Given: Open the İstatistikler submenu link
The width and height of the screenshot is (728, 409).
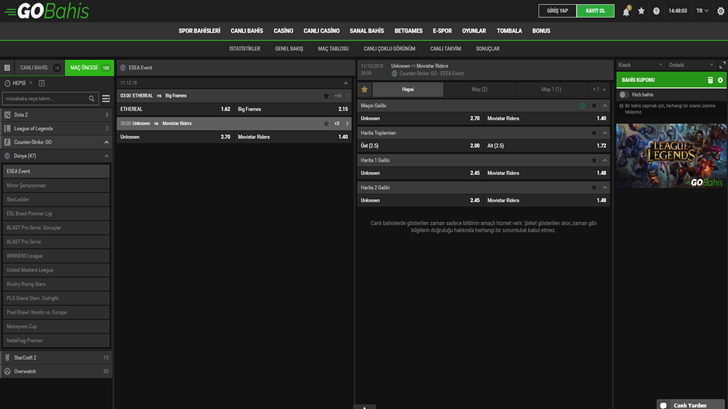Looking at the screenshot, I should [245, 49].
